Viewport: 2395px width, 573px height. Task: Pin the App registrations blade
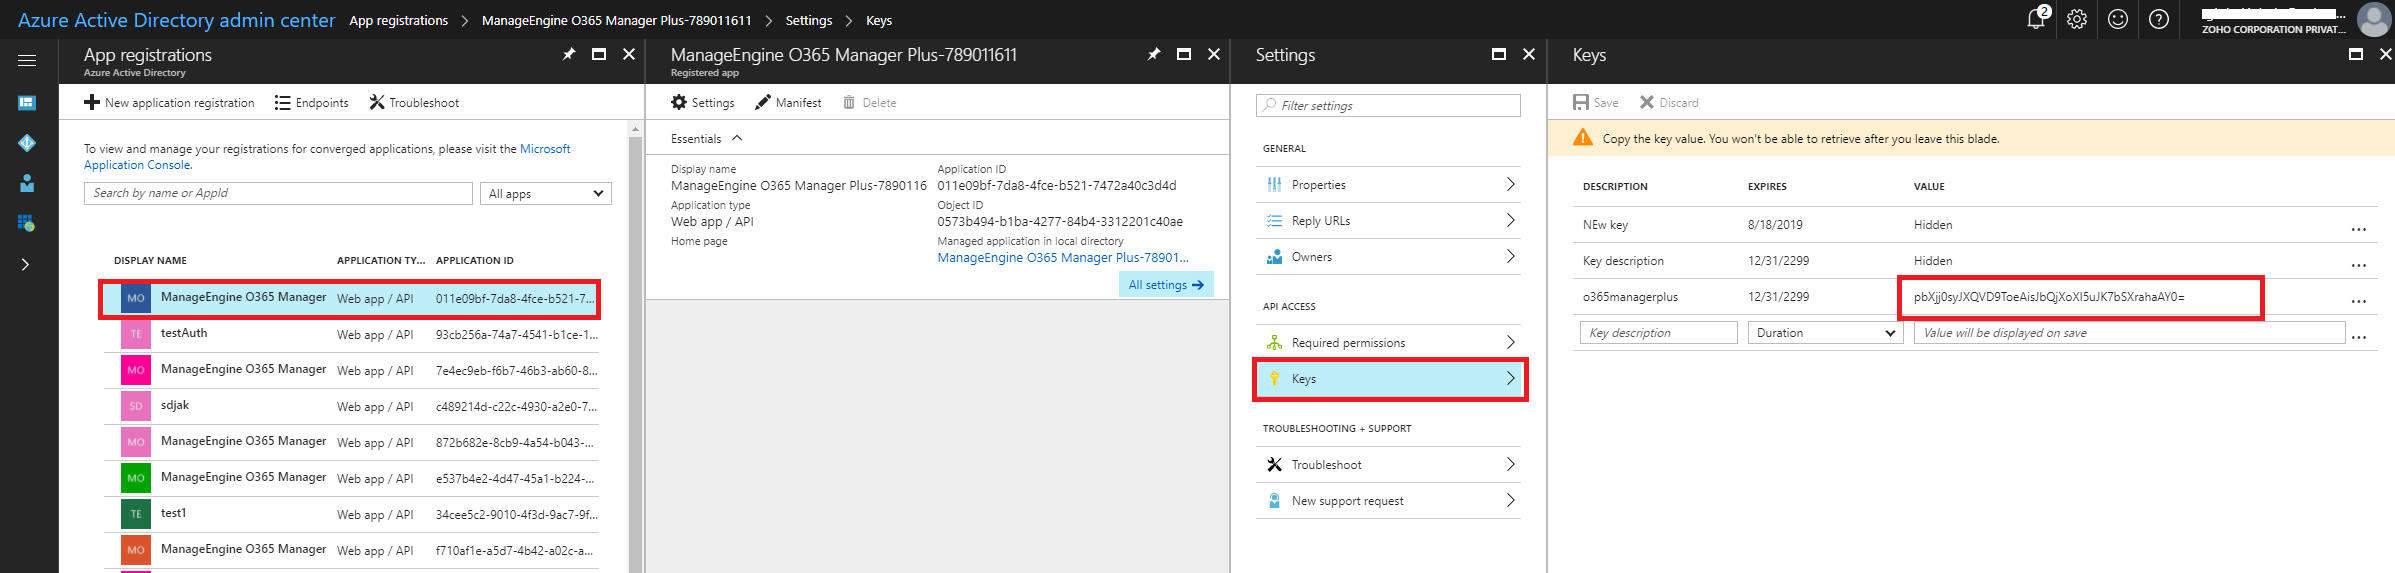569,54
